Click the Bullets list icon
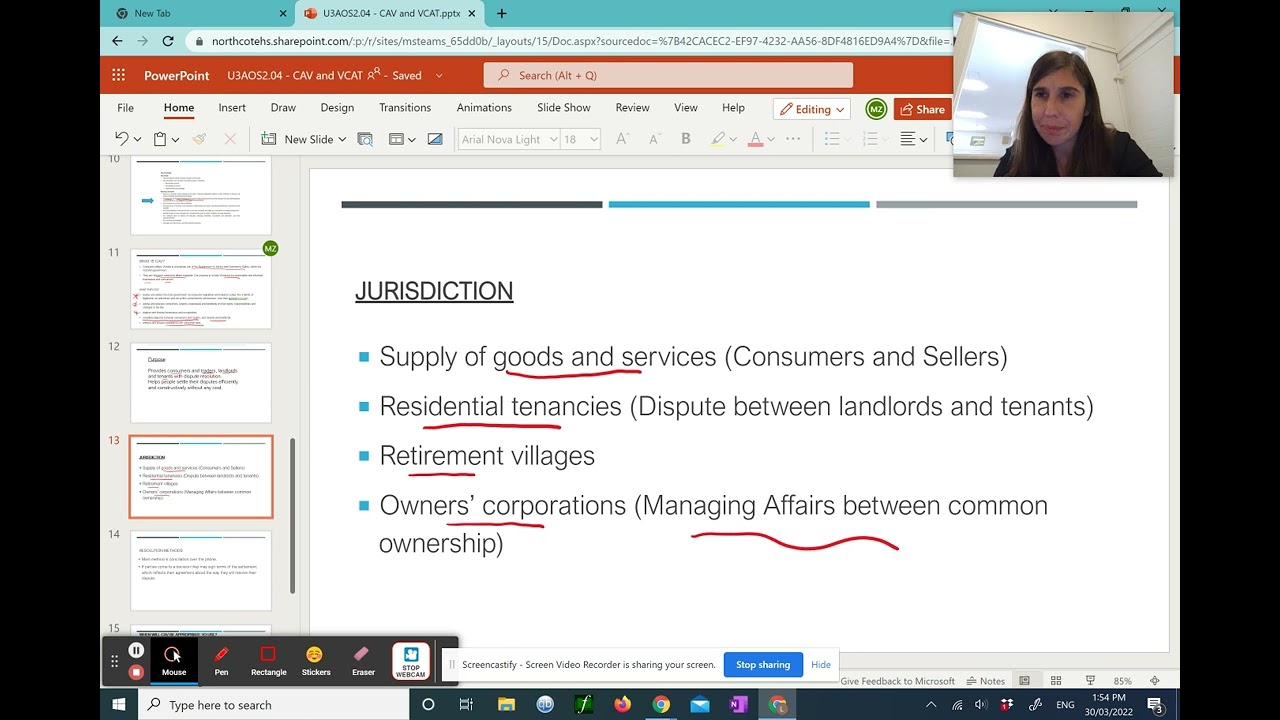The height and width of the screenshot is (720, 1280). pyautogui.click(x=831, y=139)
